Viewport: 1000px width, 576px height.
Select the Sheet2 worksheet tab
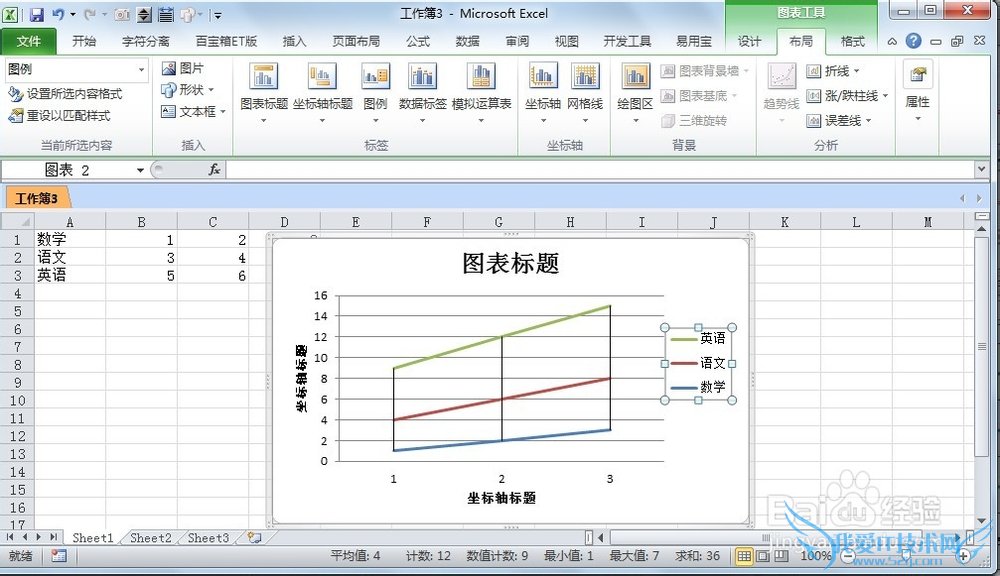pyautogui.click(x=151, y=538)
